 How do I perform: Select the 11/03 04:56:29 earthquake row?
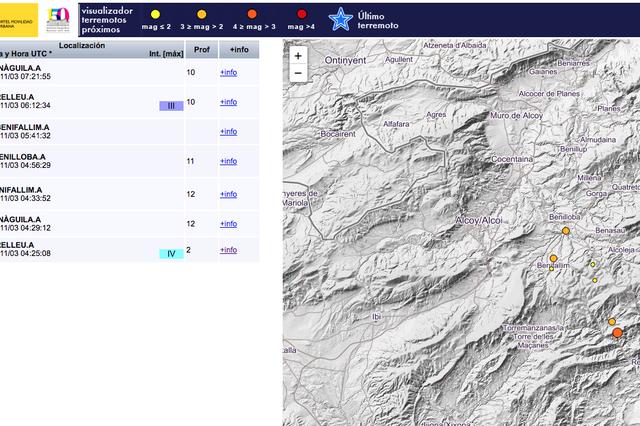pos(129,161)
